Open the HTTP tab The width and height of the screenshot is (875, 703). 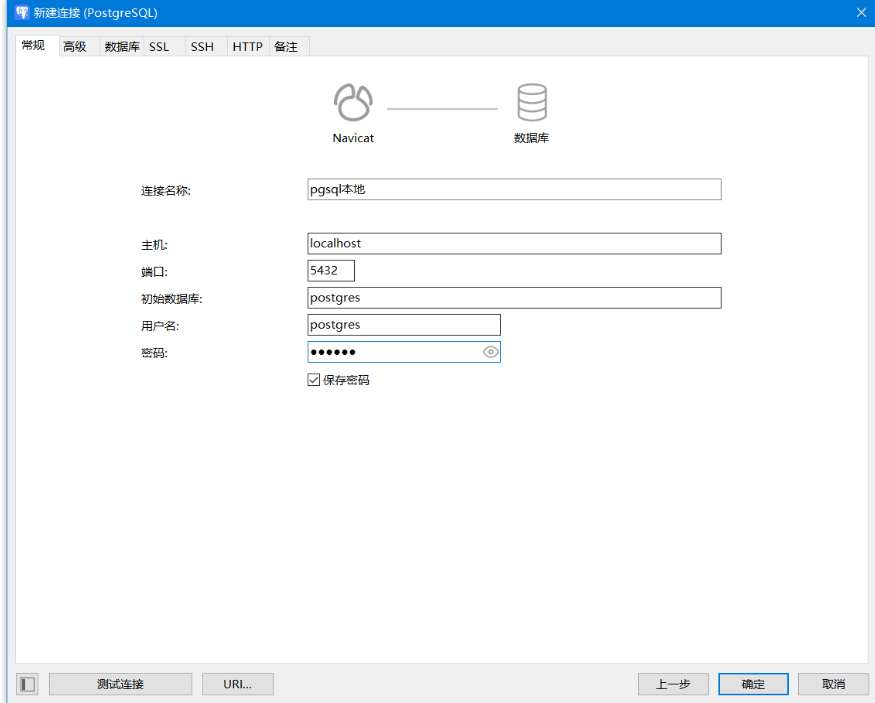pos(247,47)
